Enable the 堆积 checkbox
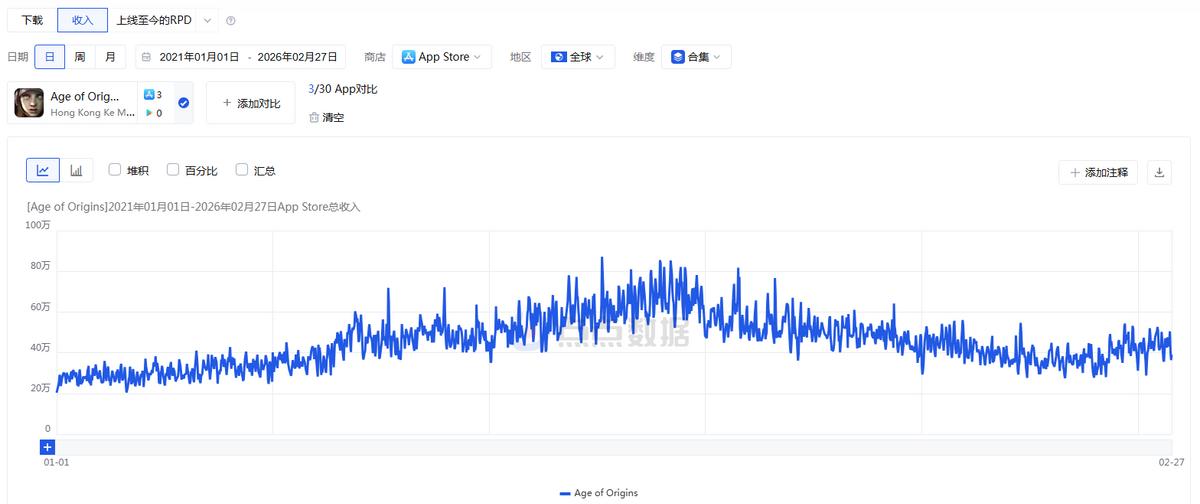The height and width of the screenshot is (504, 1200). click(x=114, y=170)
